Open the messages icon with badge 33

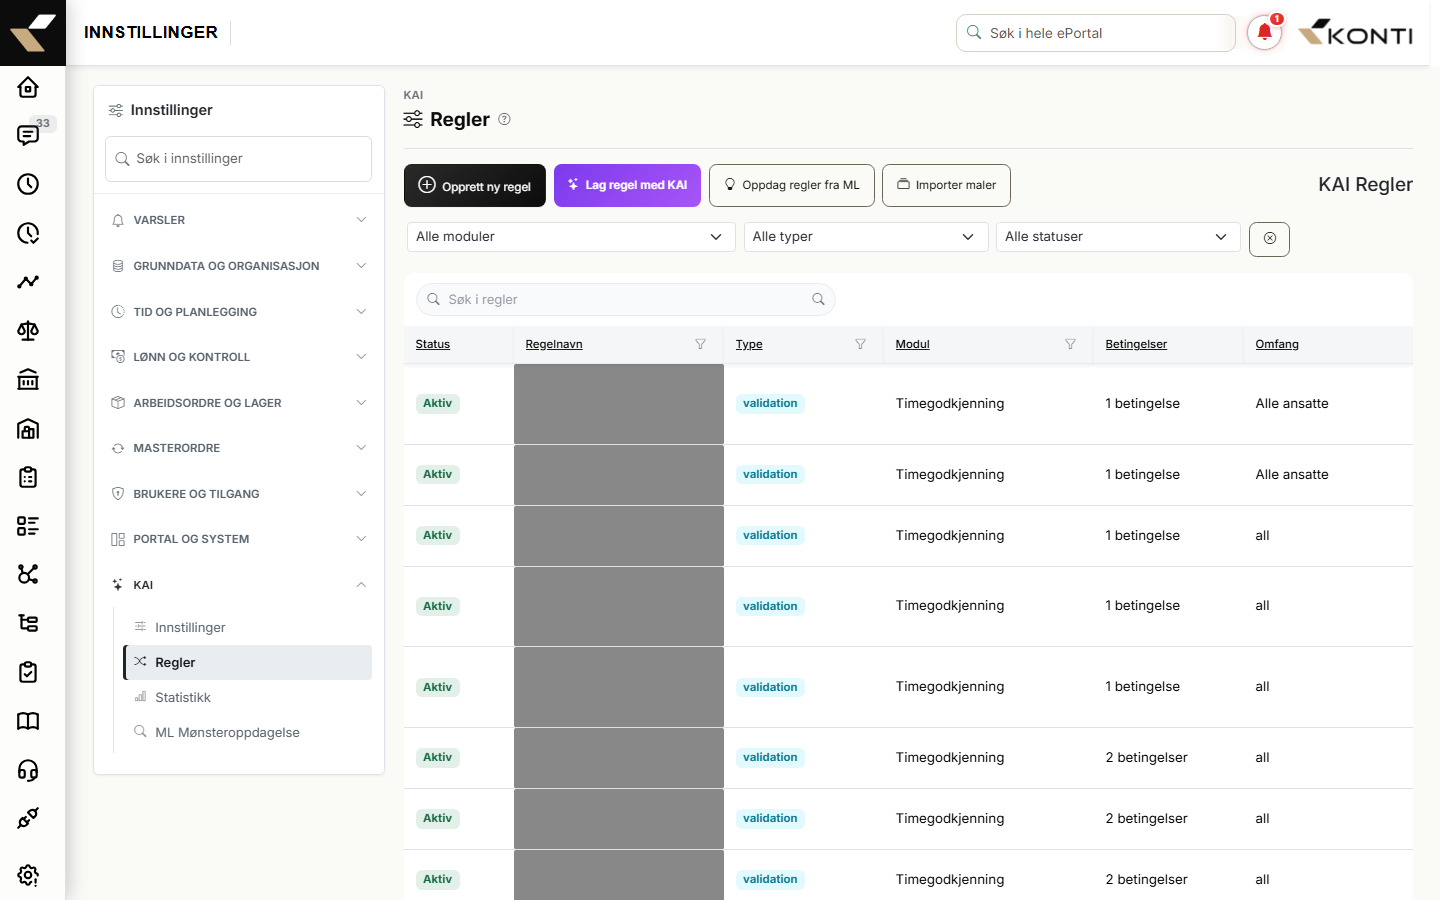pyautogui.click(x=28, y=135)
